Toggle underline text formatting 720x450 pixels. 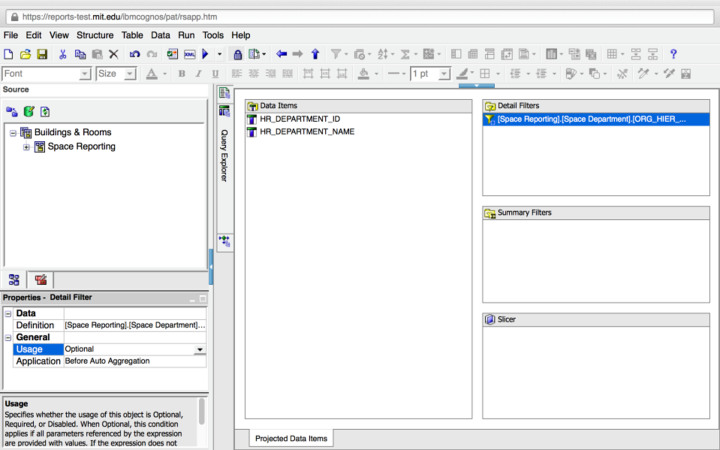(214, 74)
